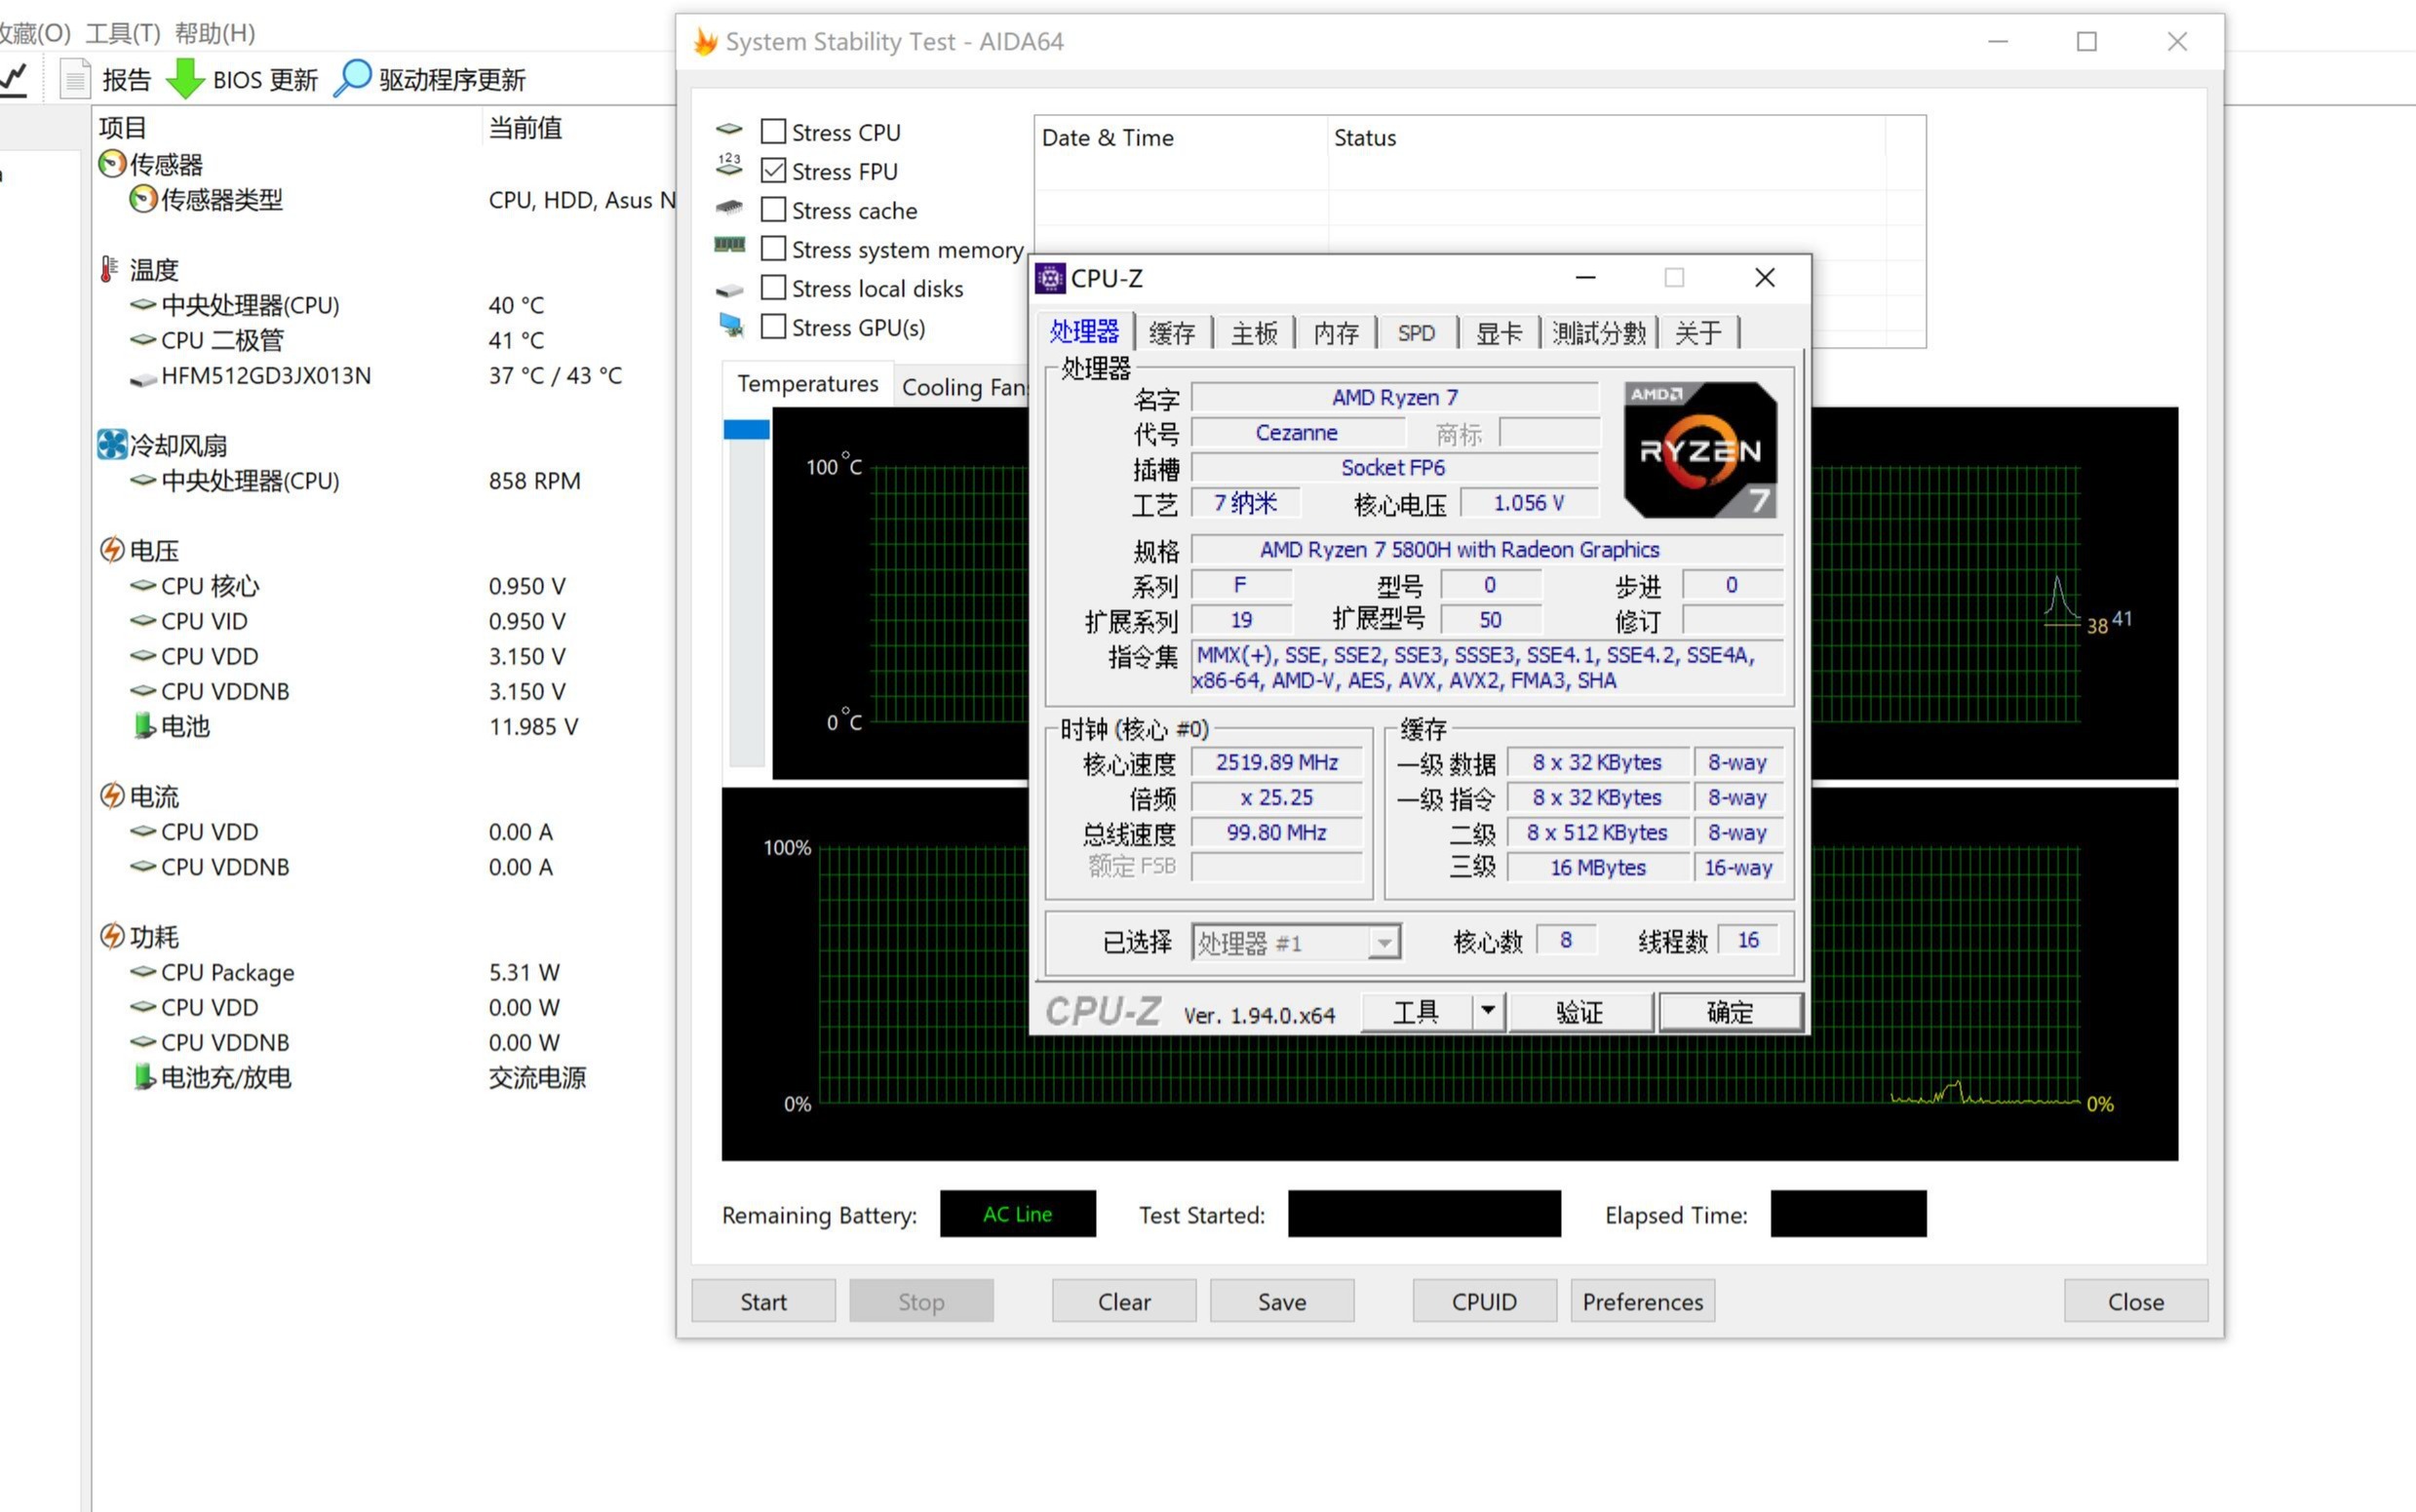Click the 电压 voltage section icon
This screenshot has height=1512, width=2416.
click(x=112, y=550)
